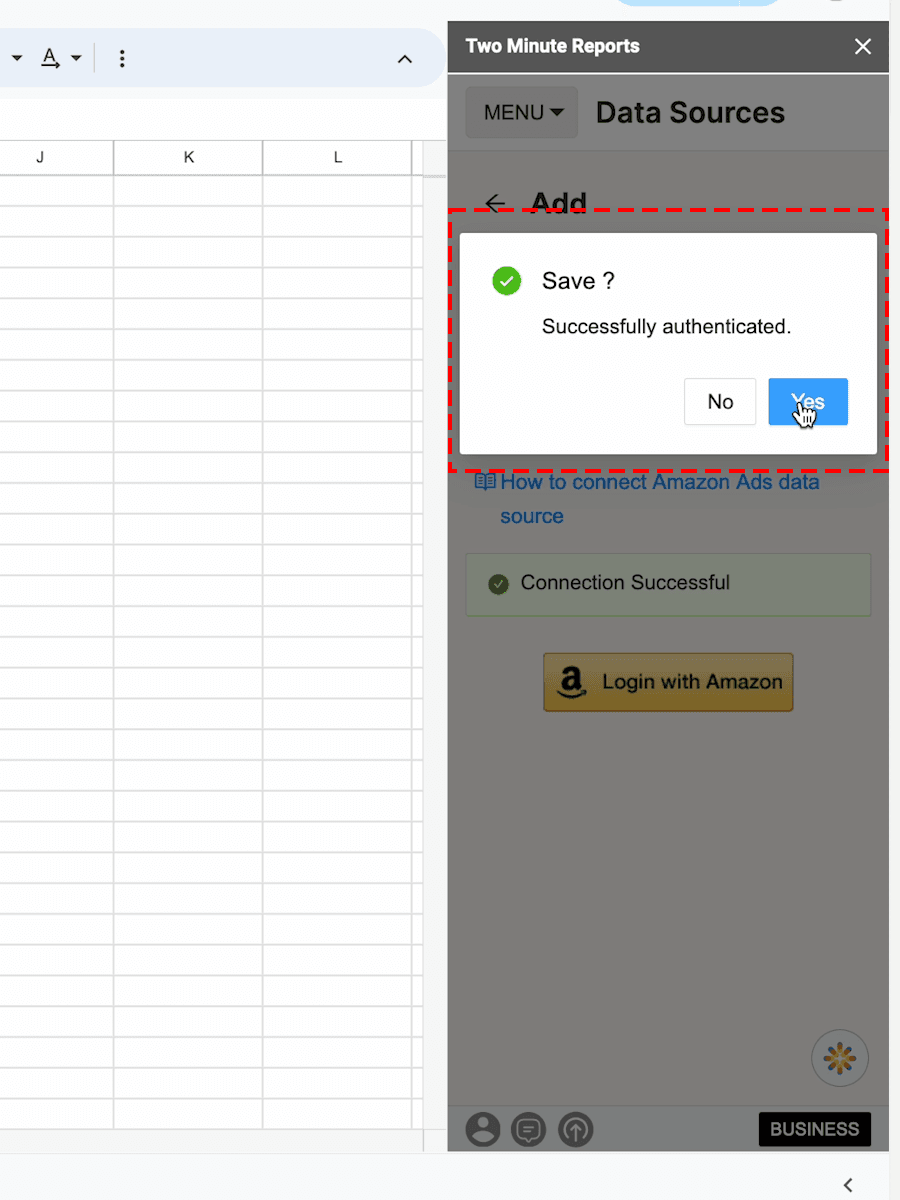Collapse the toolbar with the up chevron
The width and height of the screenshot is (900, 1200).
(x=405, y=59)
